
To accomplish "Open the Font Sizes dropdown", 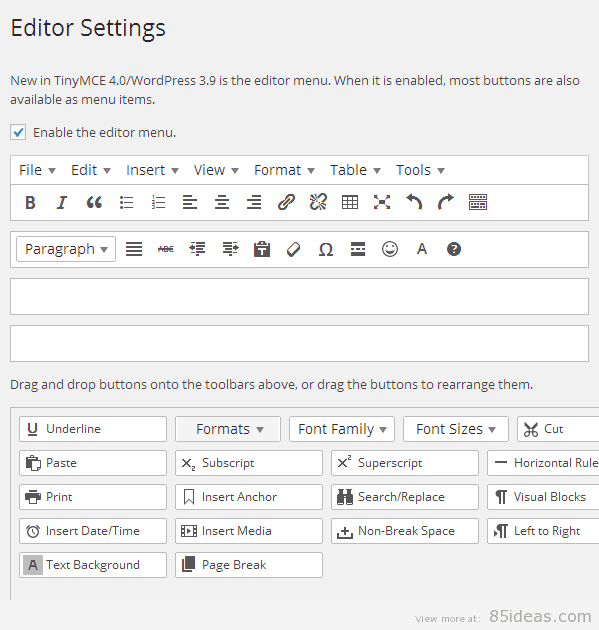I will click(x=456, y=429).
